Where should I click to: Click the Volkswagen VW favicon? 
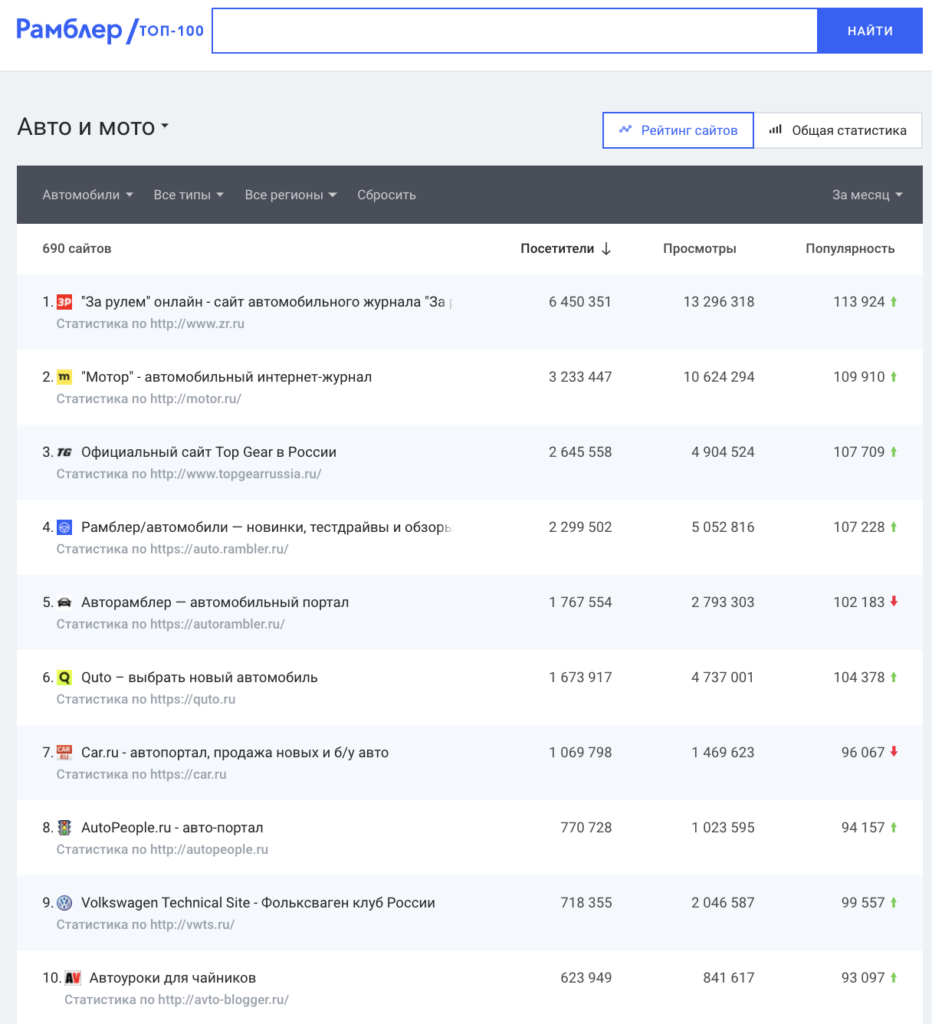point(64,903)
